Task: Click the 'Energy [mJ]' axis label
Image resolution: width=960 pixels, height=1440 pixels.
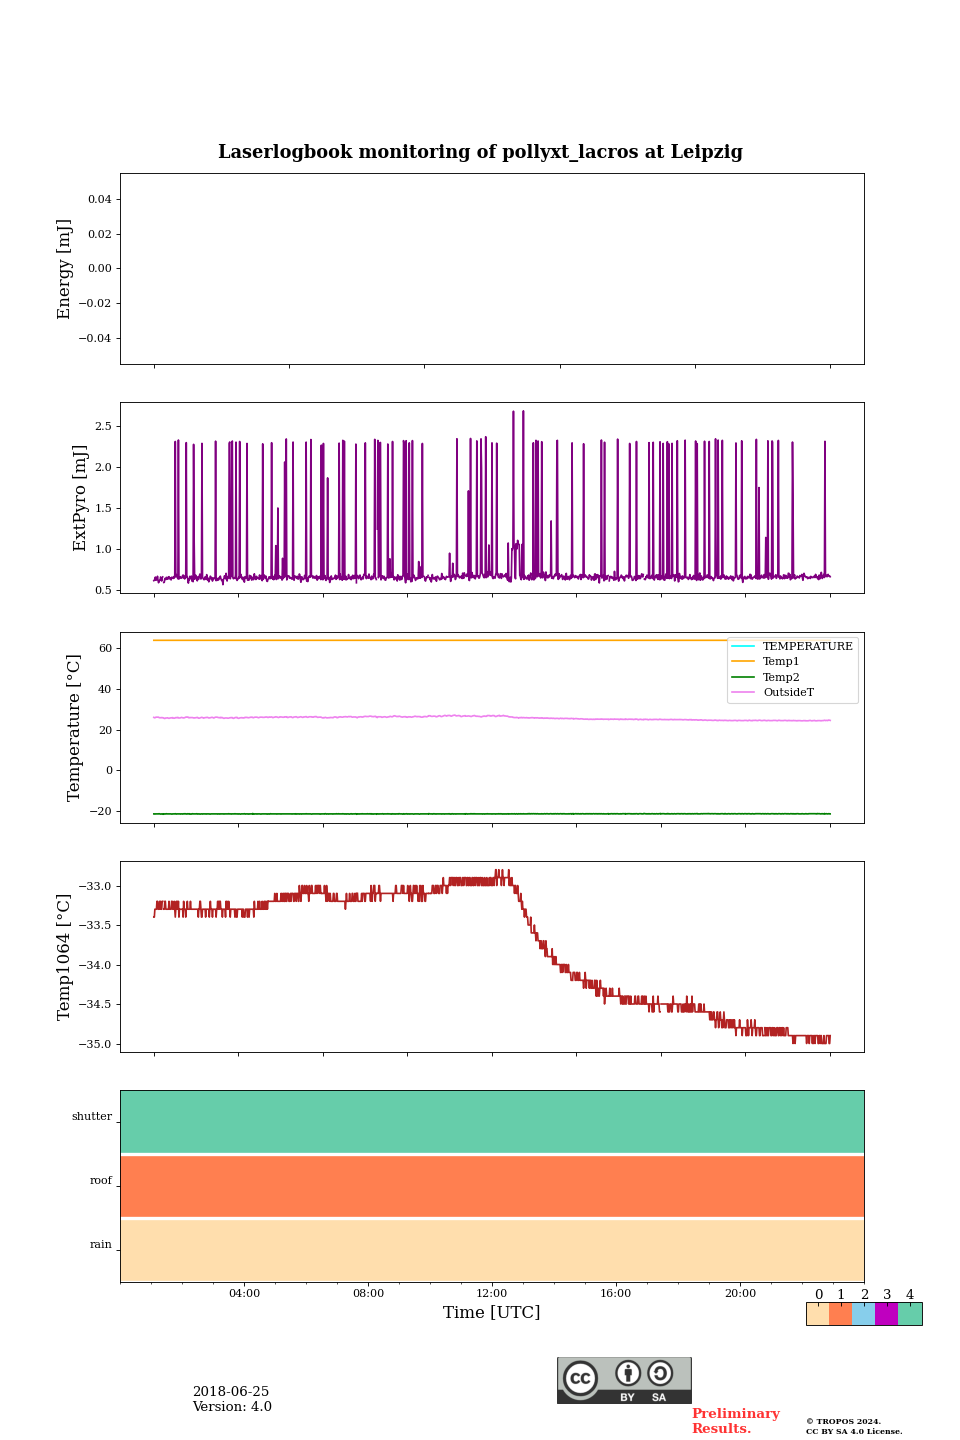Action: pyautogui.click(x=65, y=269)
